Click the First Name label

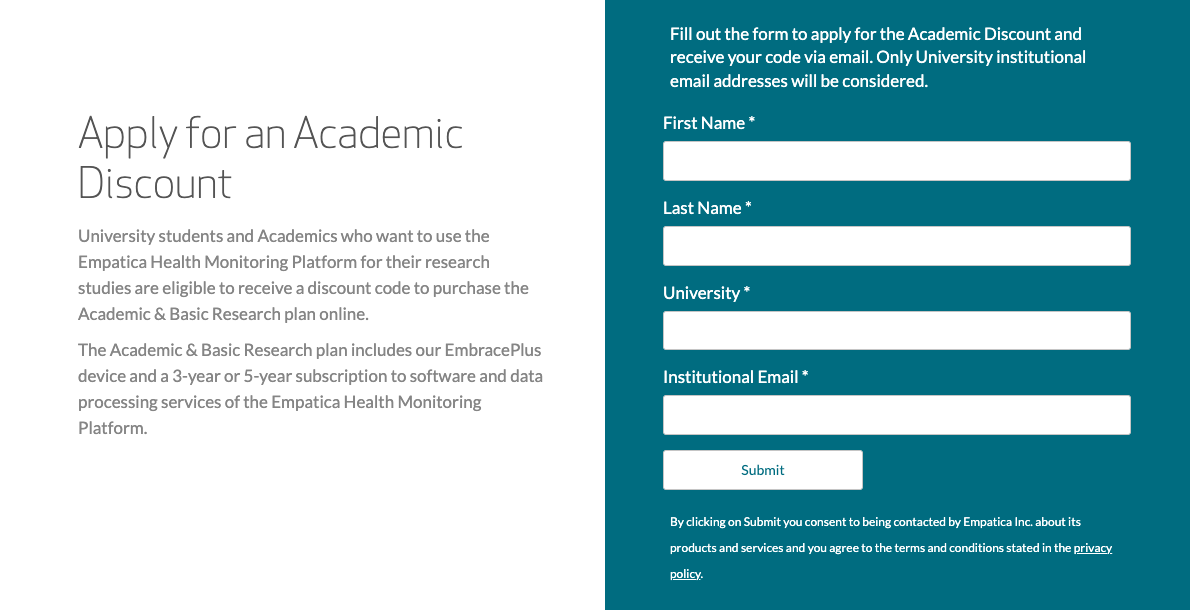704,123
